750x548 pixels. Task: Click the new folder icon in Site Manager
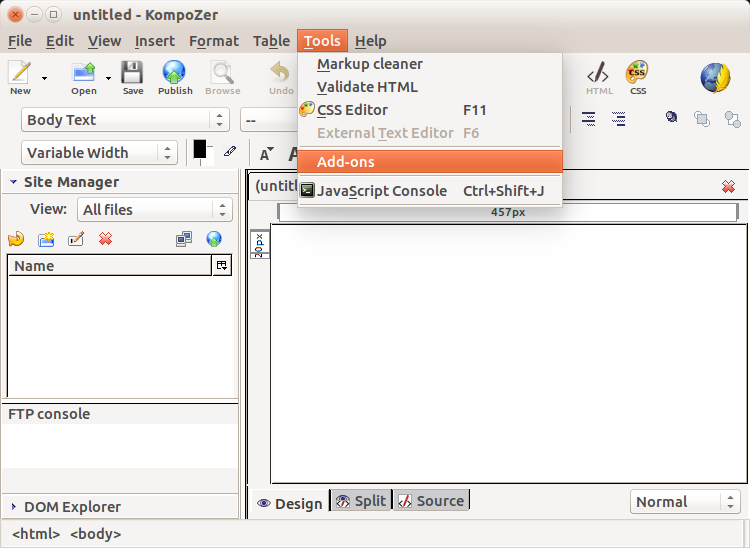pos(46,239)
